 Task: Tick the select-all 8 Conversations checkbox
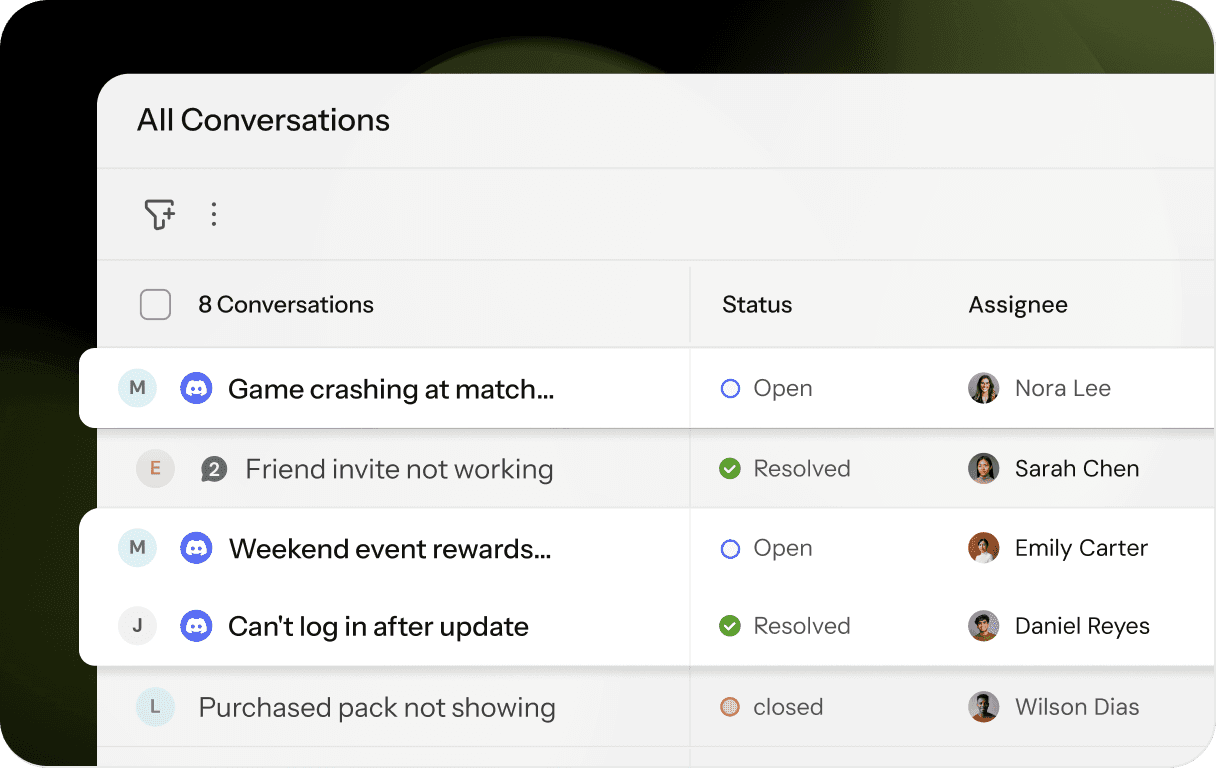pyautogui.click(x=155, y=305)
